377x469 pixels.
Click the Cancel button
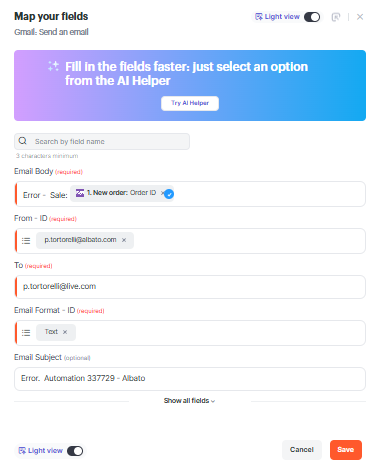click(302, 450)
